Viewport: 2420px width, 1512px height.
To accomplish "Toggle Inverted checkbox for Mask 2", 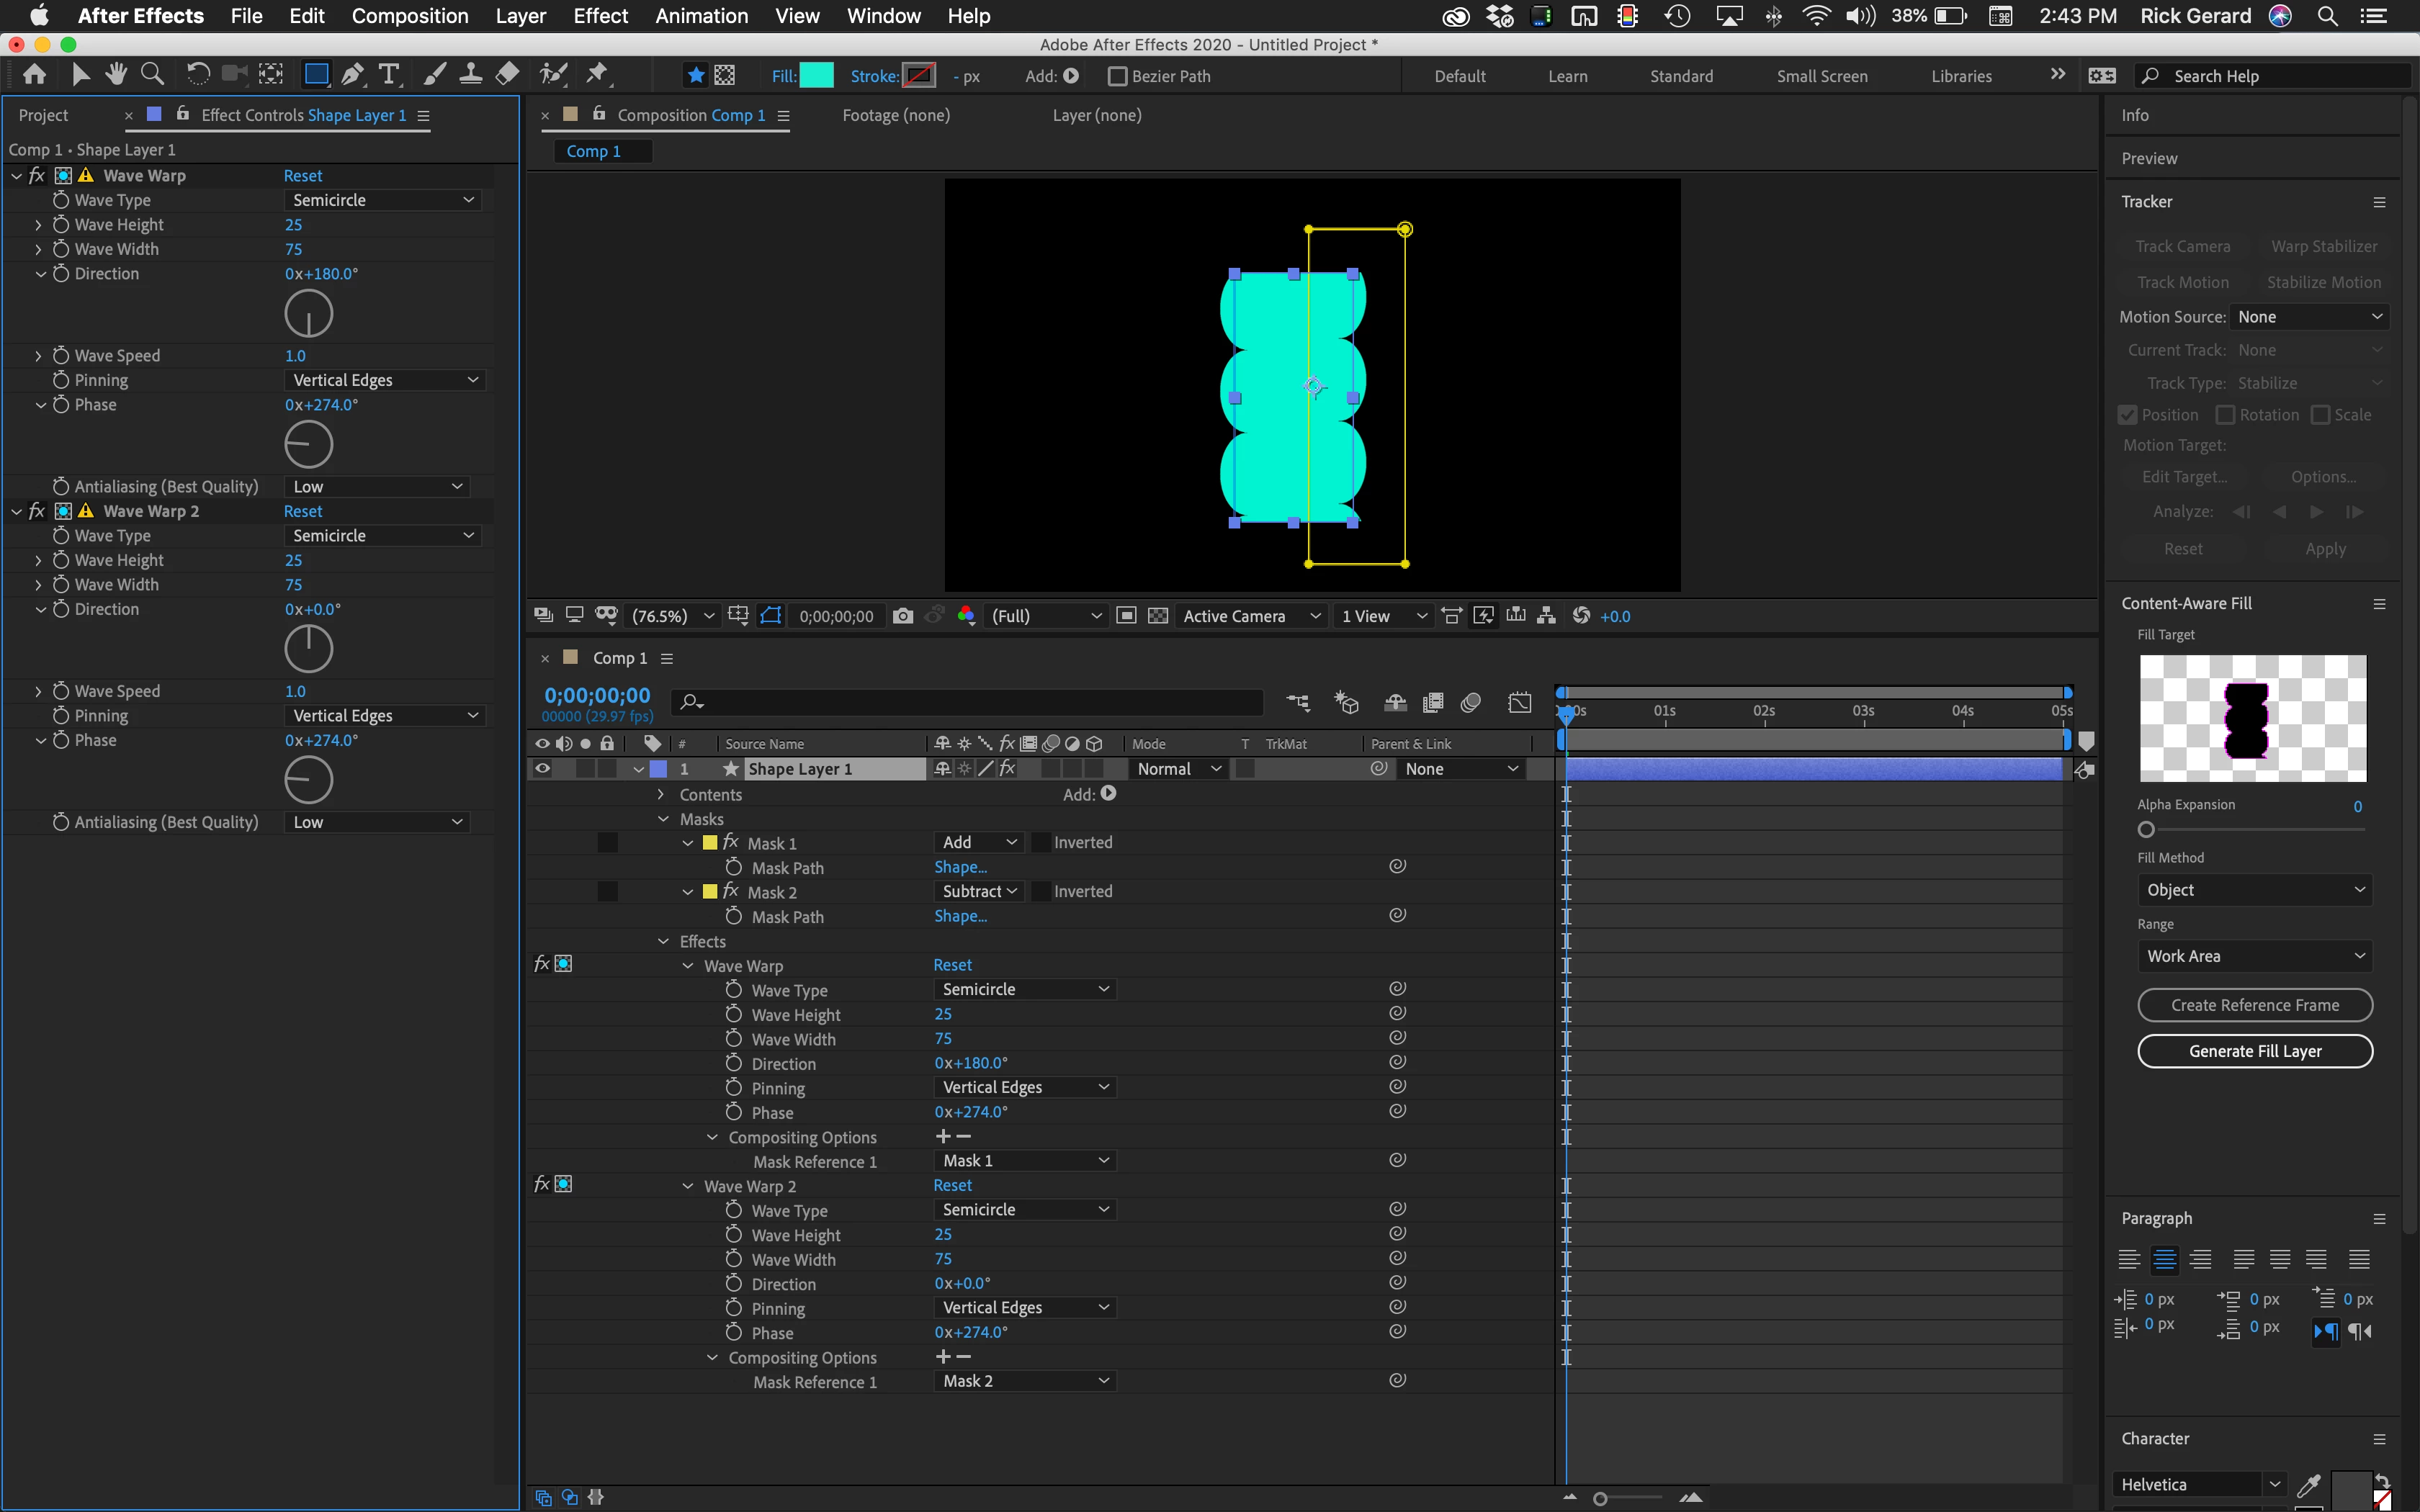I will click(x=1041, y=891).
